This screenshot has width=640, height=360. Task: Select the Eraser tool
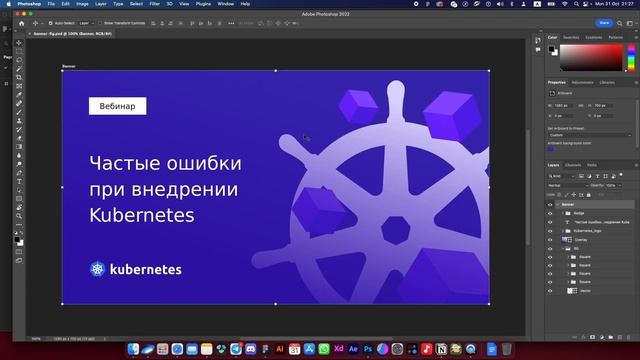tap(19, 138)
